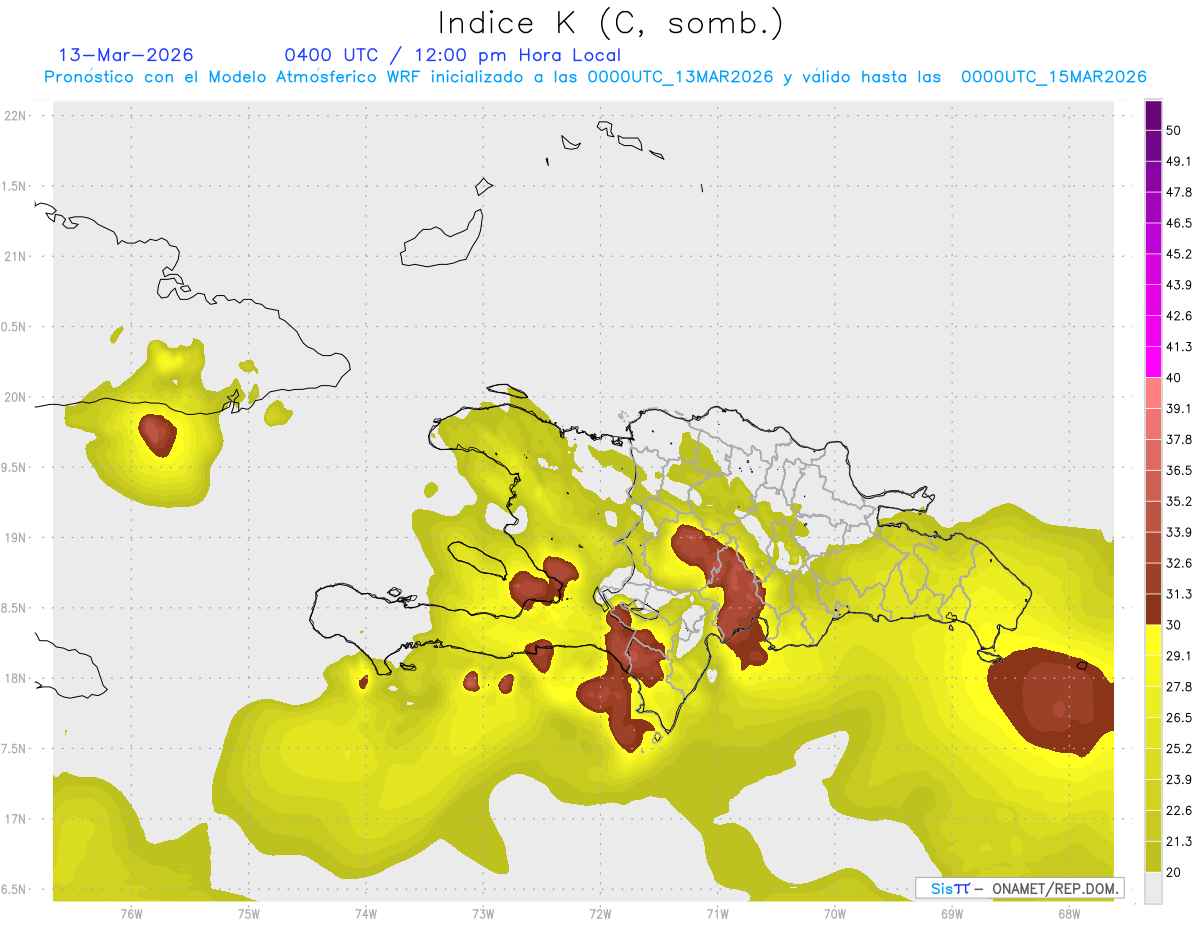The width and height of the screenshot is (1200, 927).
Task: Pick the bright magenta swatch between 40 and 41.3
Action: [1153, 362]
